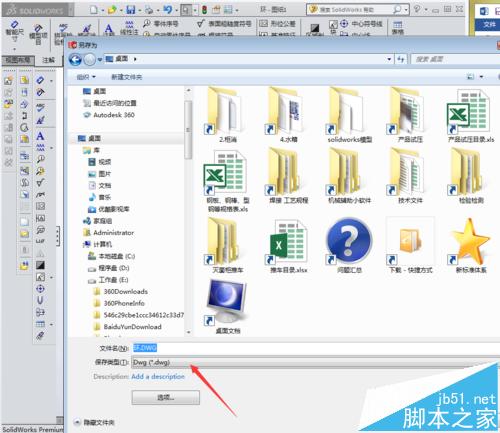This screenshot has height=433, width=500.
Task: Click the black/white hatch icon in left toolbar
Action: (40, 265)
